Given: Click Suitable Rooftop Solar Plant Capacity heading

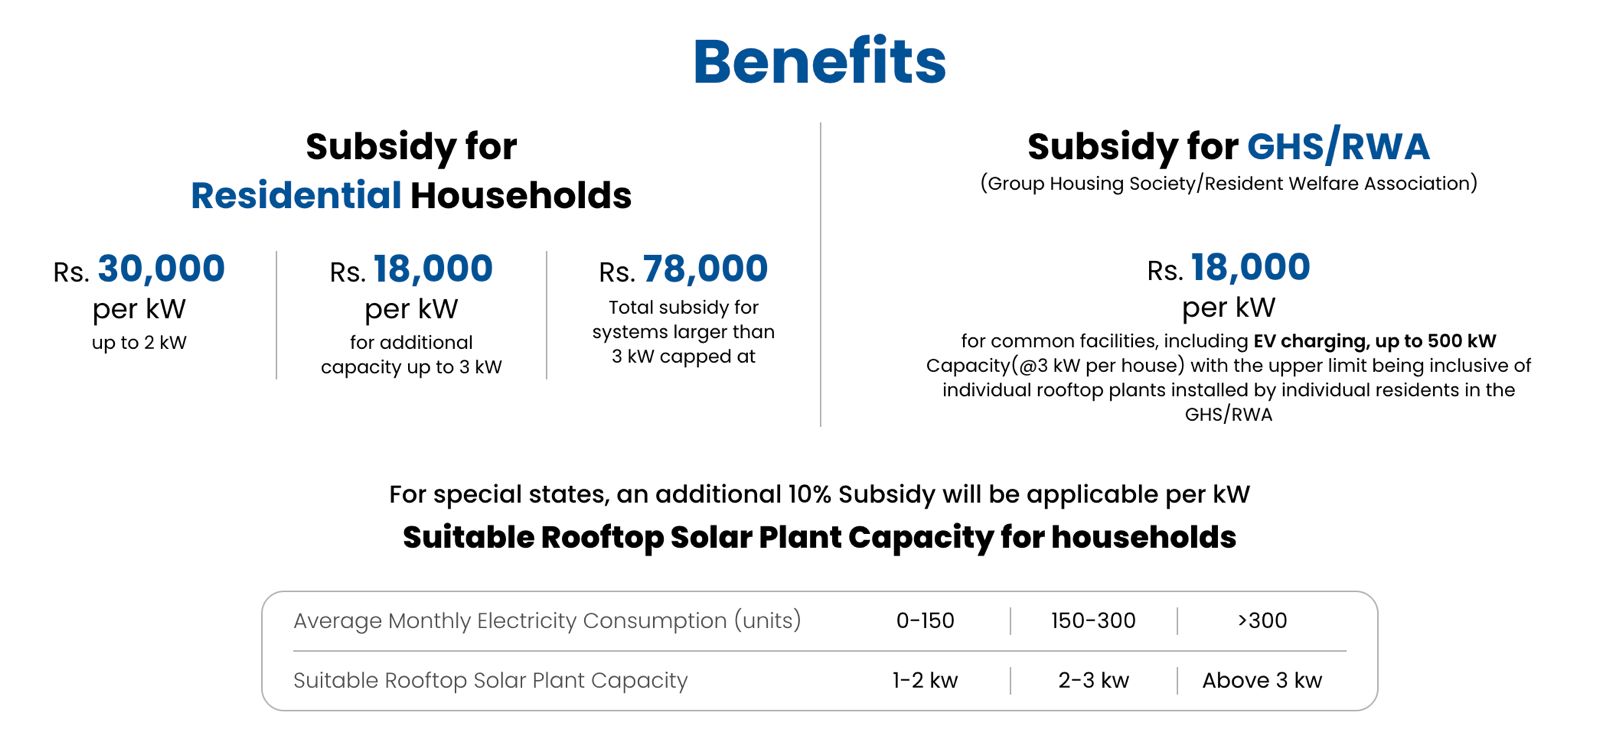Looking at the screenshot, I should (819, 538).
